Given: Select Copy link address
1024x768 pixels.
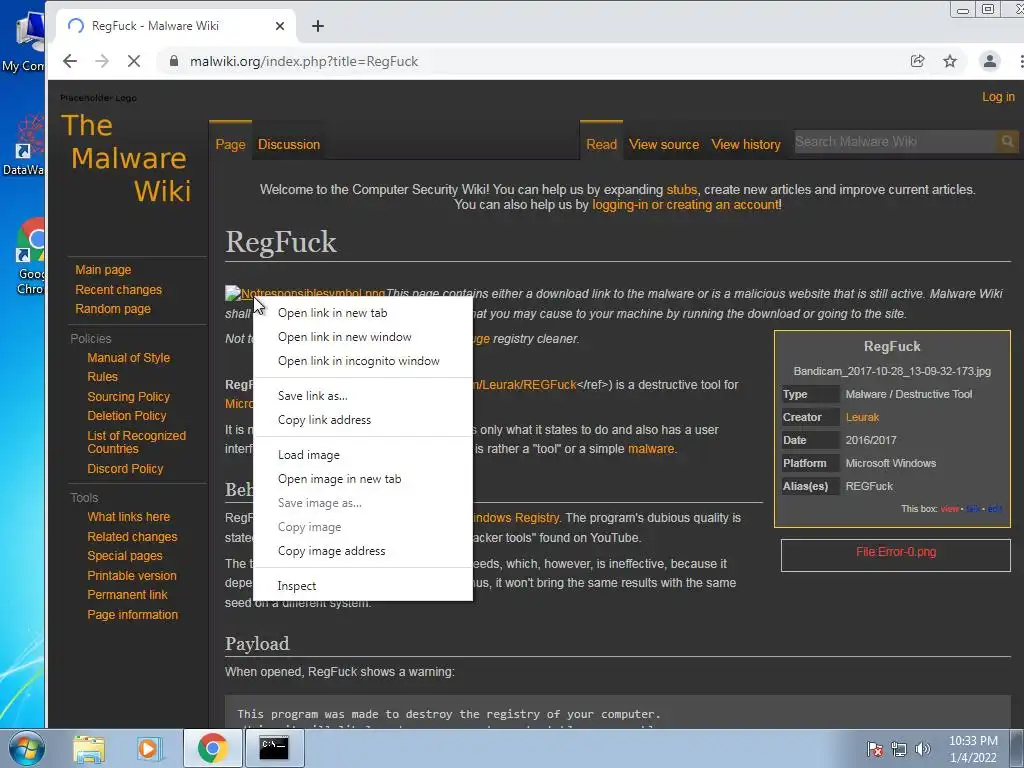Looking at the screenshot, I should (324, 420).
